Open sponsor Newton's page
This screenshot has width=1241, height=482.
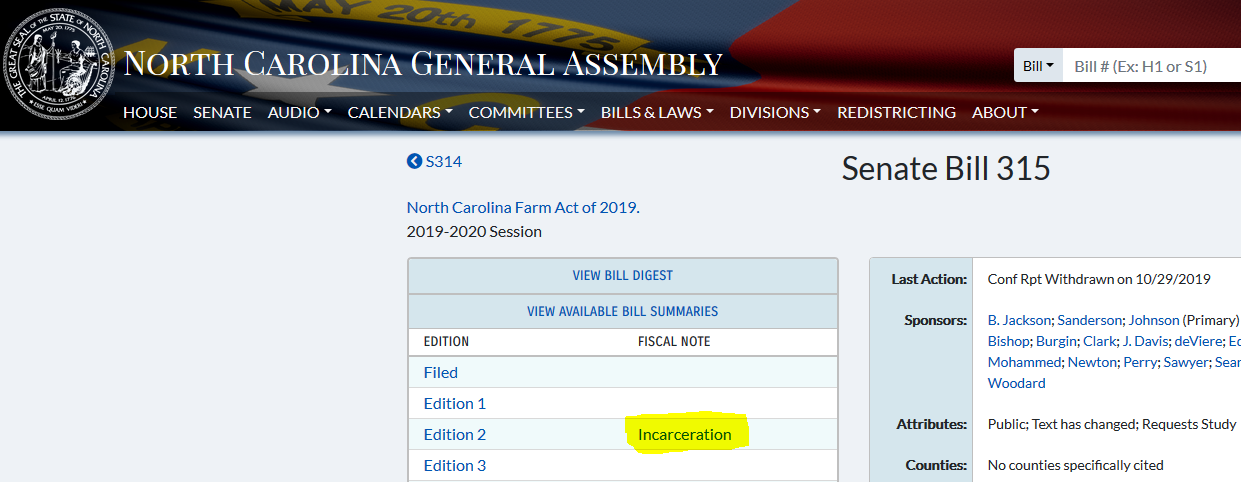(1092, 362)
